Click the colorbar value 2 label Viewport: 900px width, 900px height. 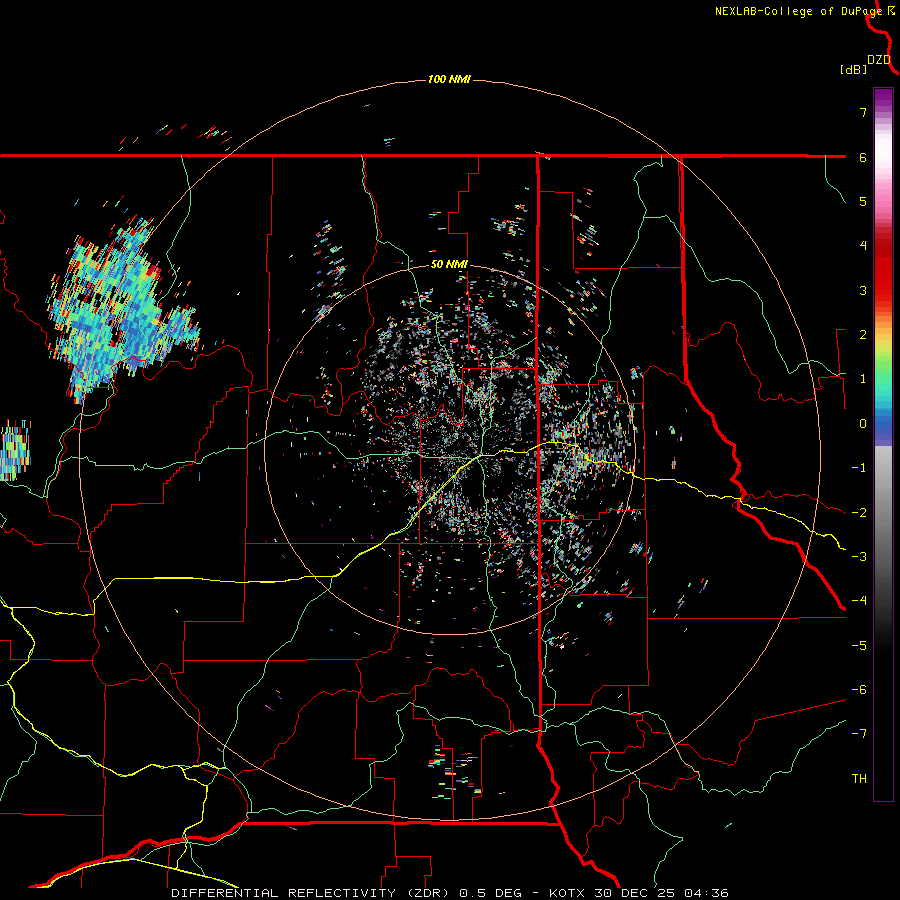point(863,335)
